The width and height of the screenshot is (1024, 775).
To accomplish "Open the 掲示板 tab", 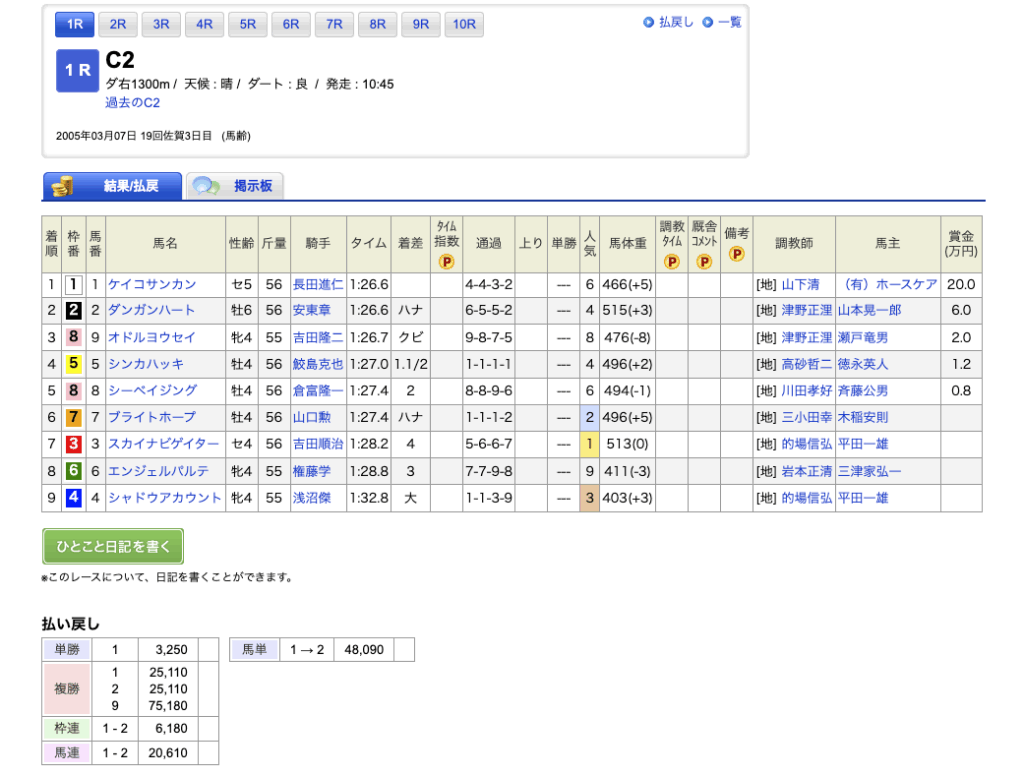I will coord(234,186).
